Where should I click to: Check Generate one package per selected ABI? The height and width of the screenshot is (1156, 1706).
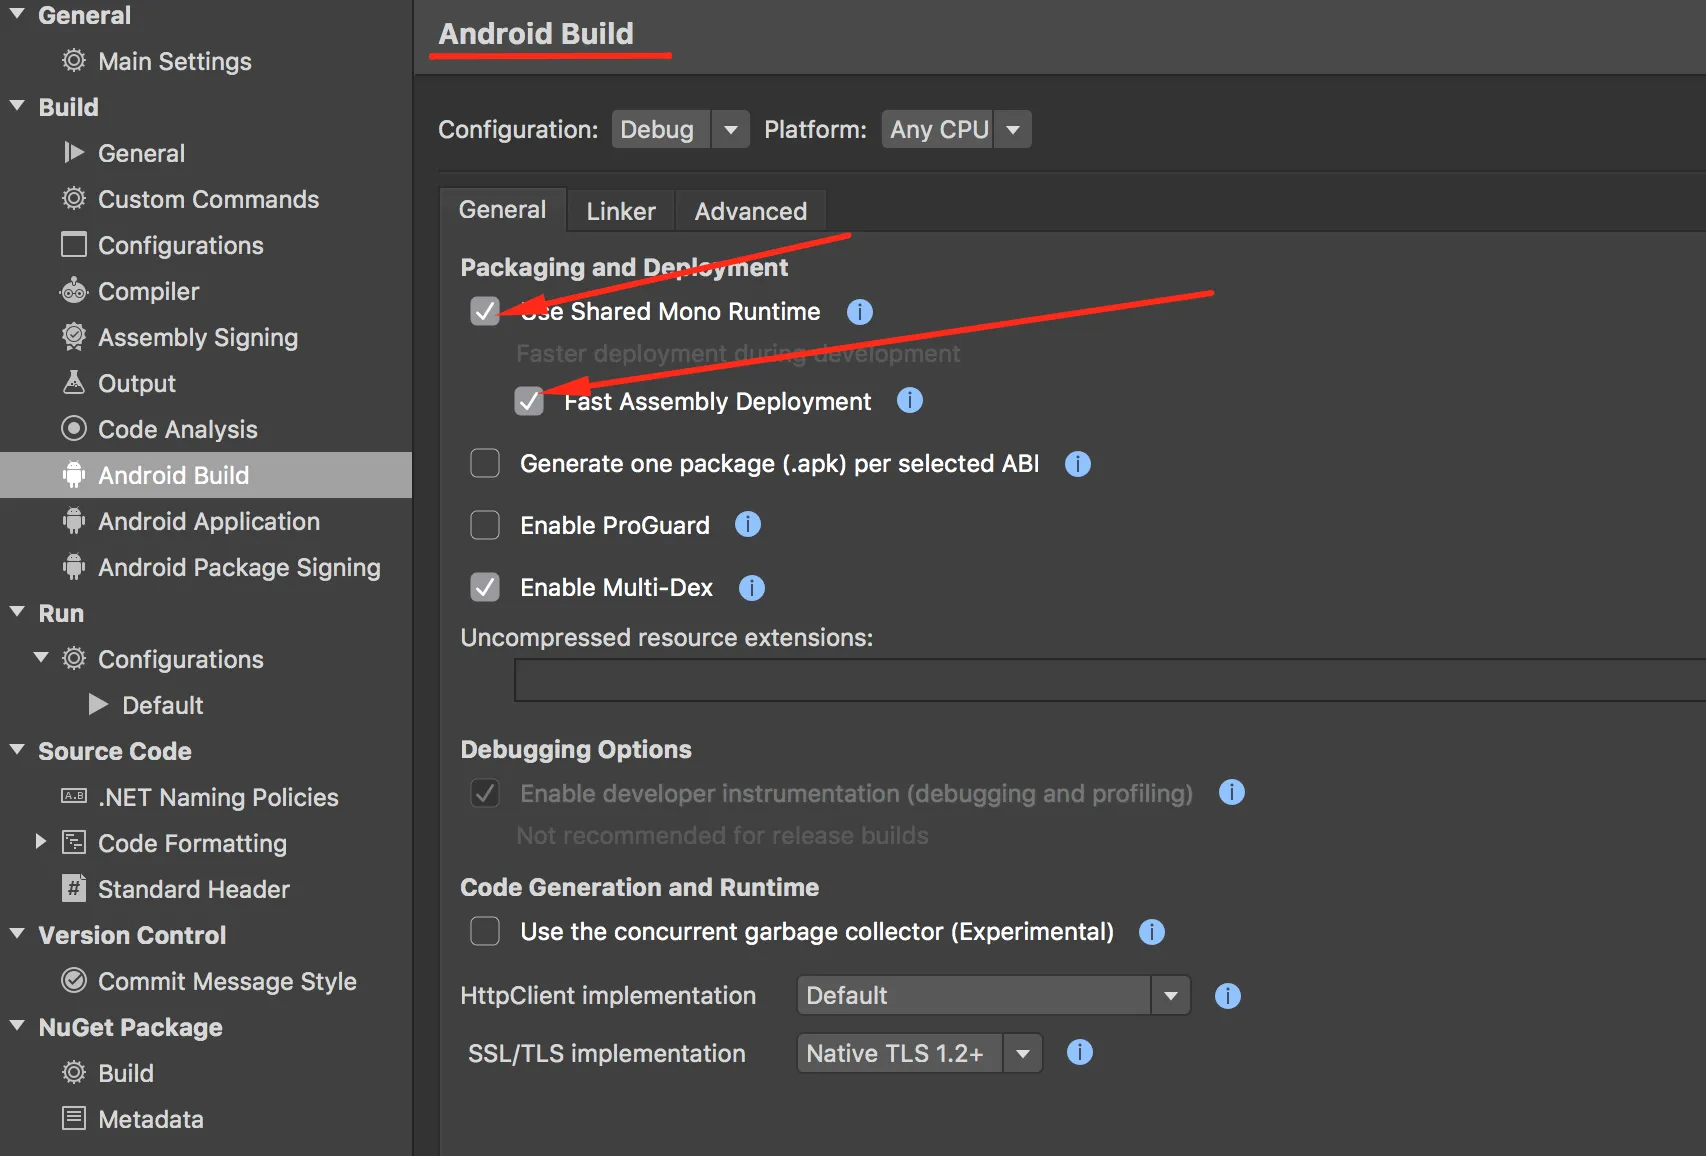(x=485, y=463)
